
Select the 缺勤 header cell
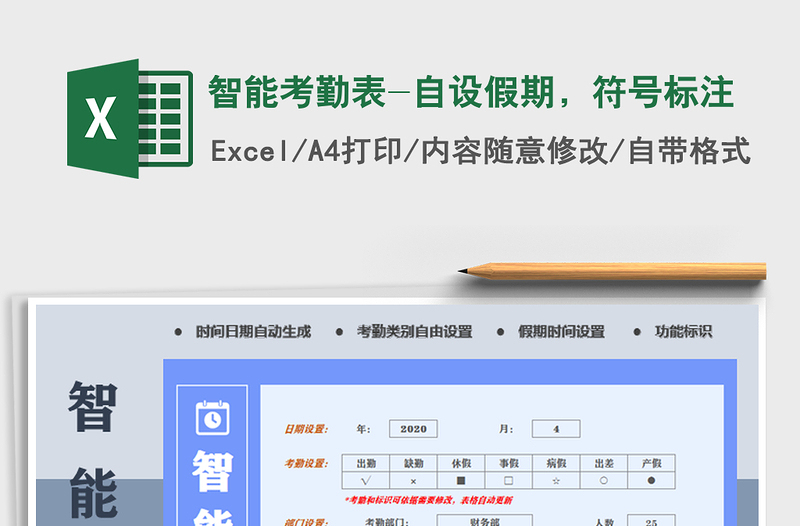[413, 463]
